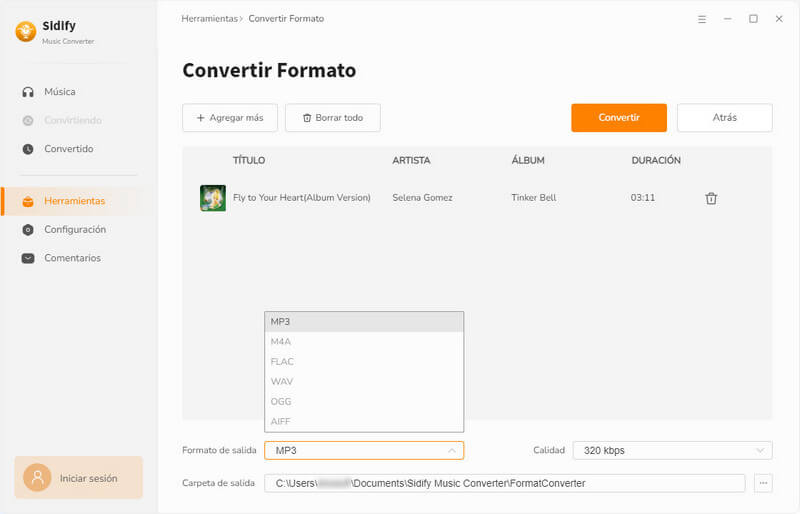Start conversion with Convertir button

click(619, 118)
